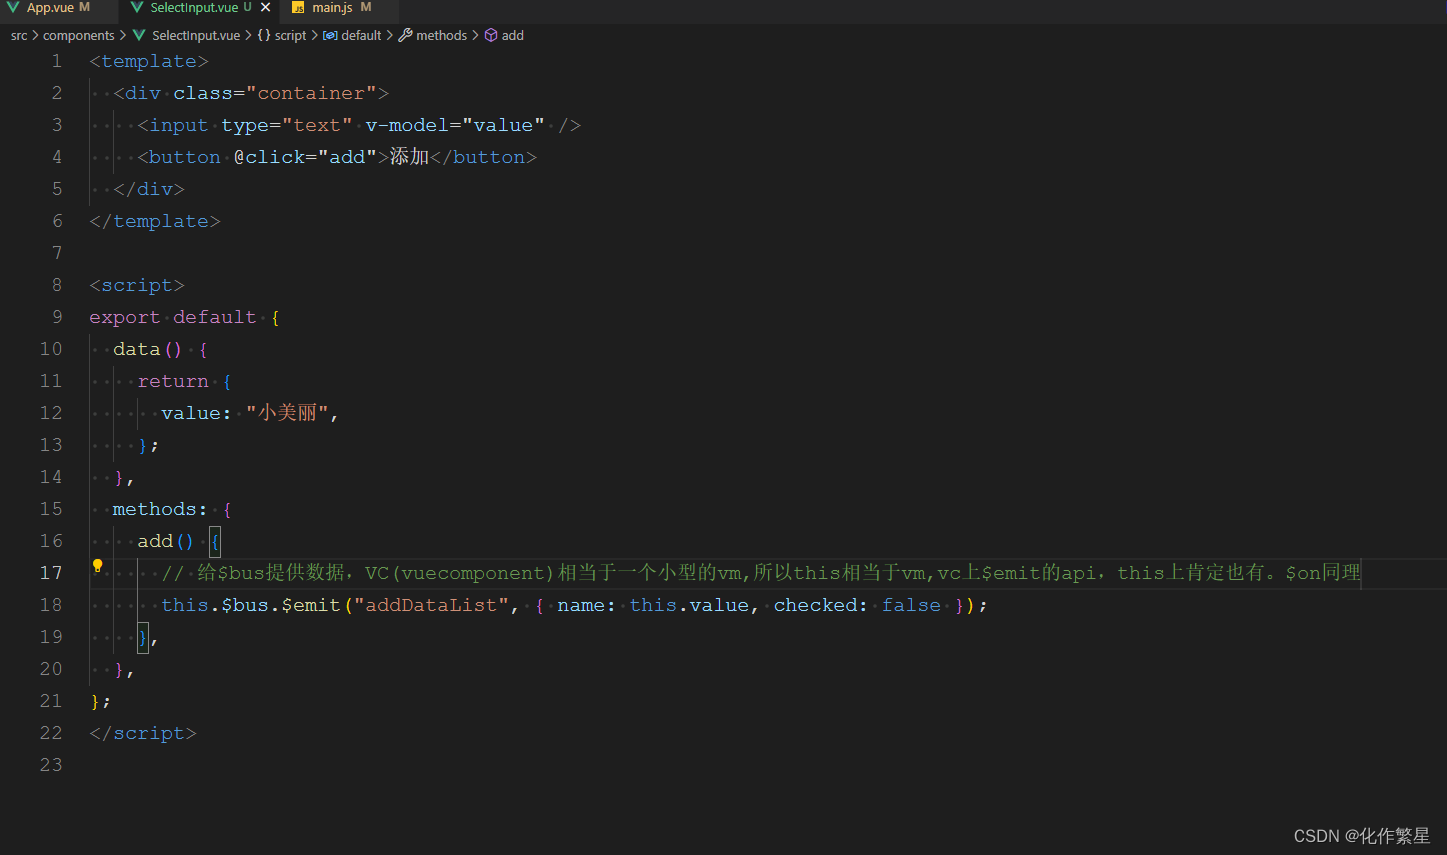Screen dimensions: 1447x855
Task: Click the Vue icon on SelectInput.vue tab
Action: 137,8
